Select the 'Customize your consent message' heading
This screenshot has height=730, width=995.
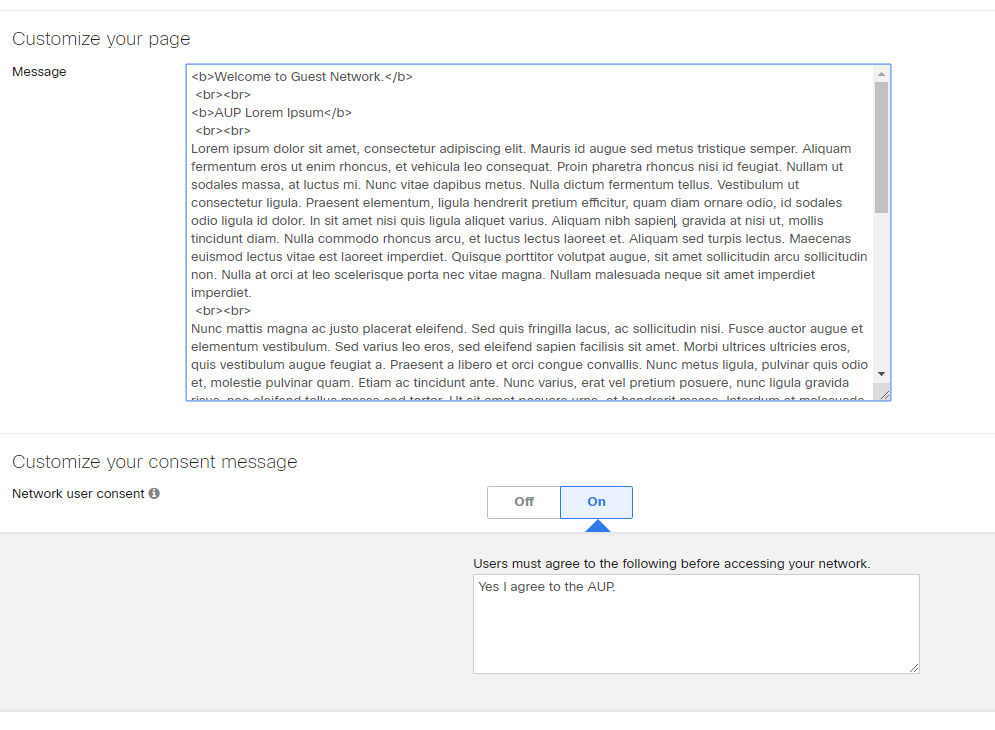(154, 462)
